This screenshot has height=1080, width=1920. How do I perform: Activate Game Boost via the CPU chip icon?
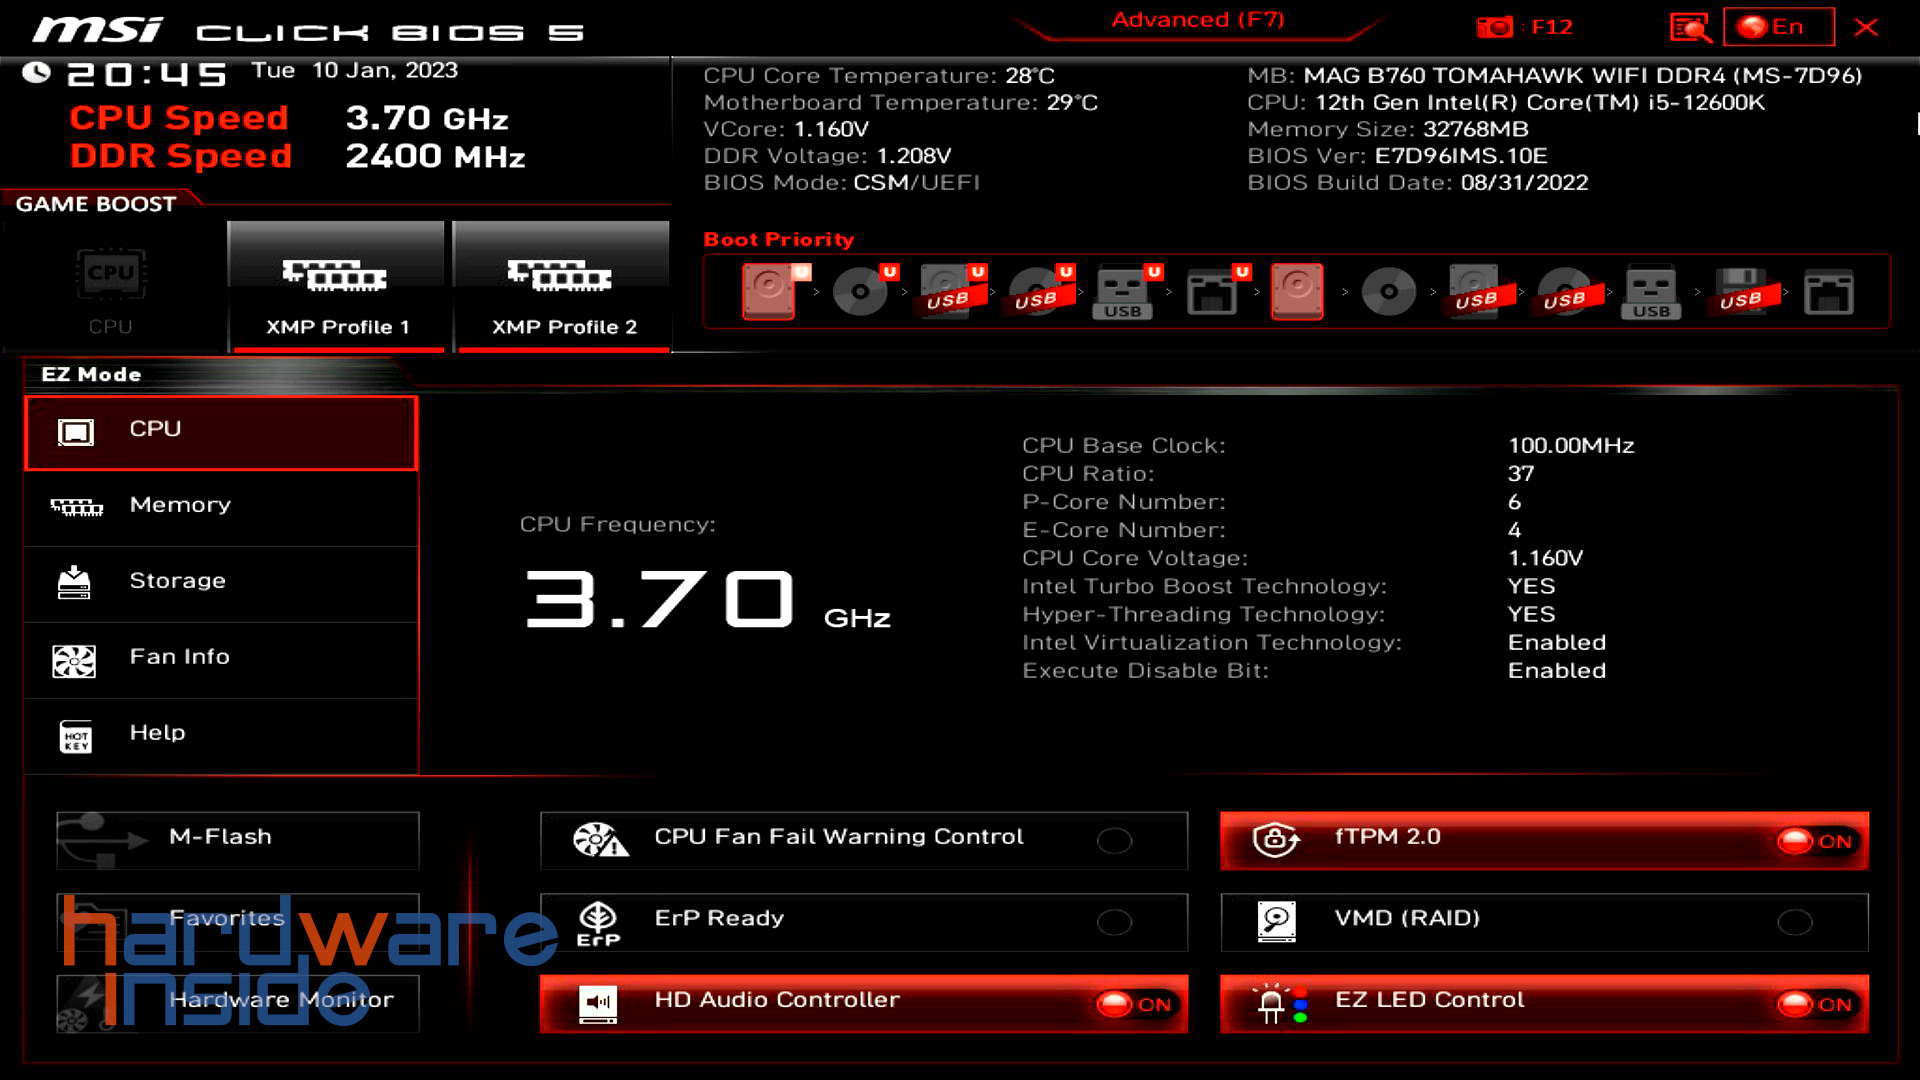point(110,275)
